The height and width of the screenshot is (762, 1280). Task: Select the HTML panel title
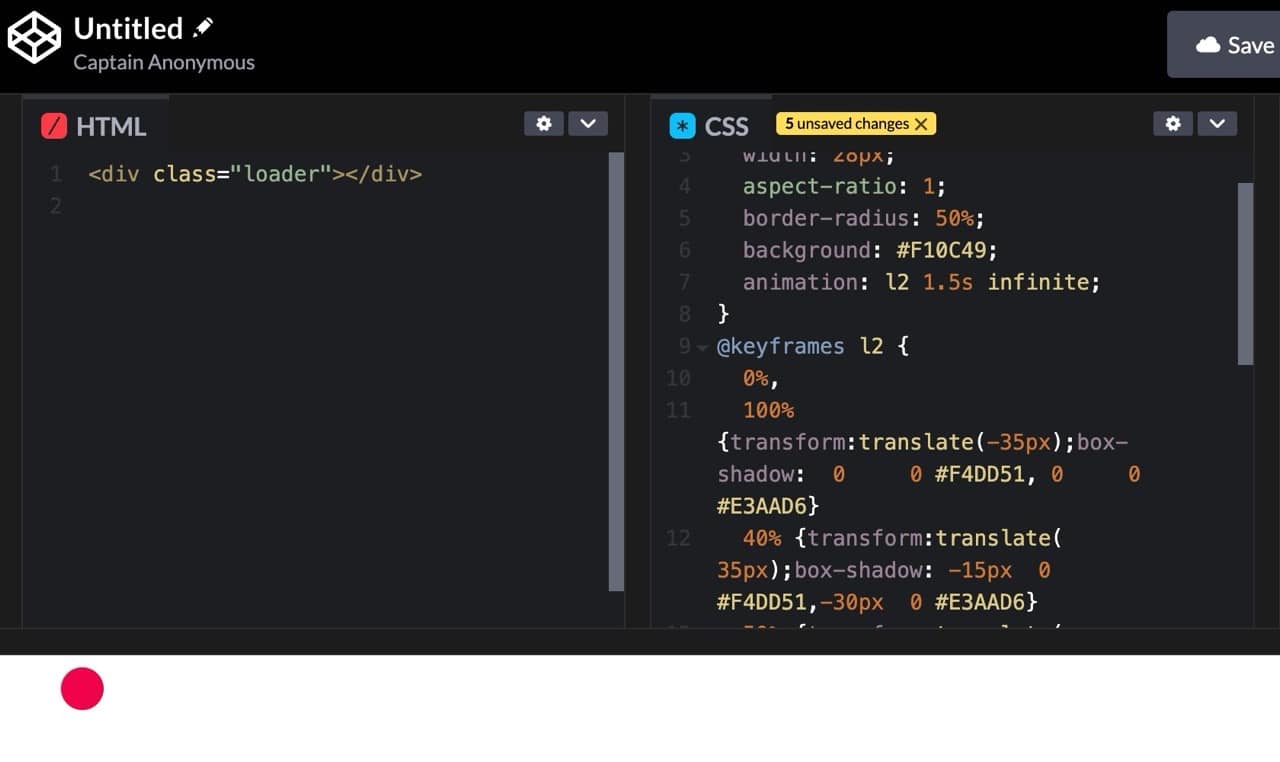tap(111, 127)
